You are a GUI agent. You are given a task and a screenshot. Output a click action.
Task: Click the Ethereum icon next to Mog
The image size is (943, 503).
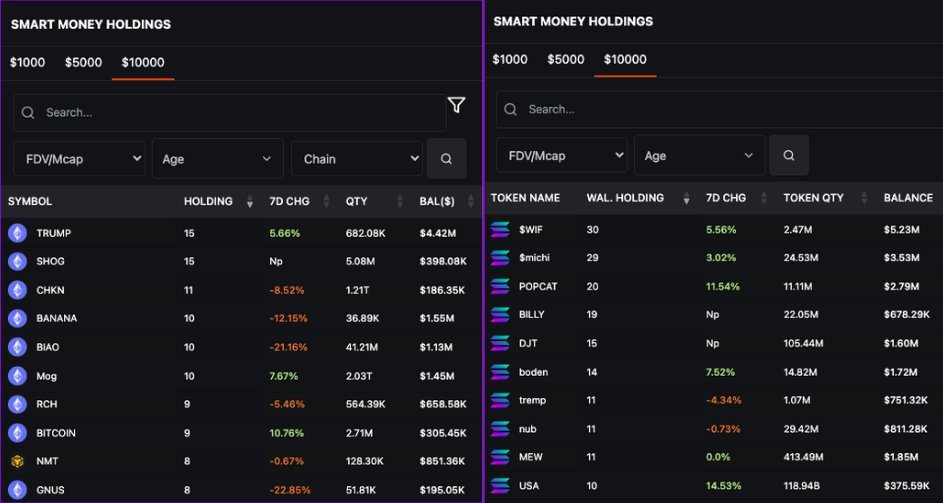coord(17,376)
